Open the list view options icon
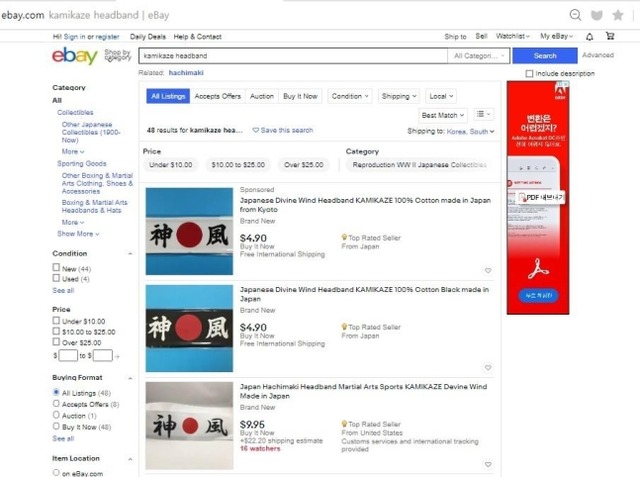 tap(484, 114)
